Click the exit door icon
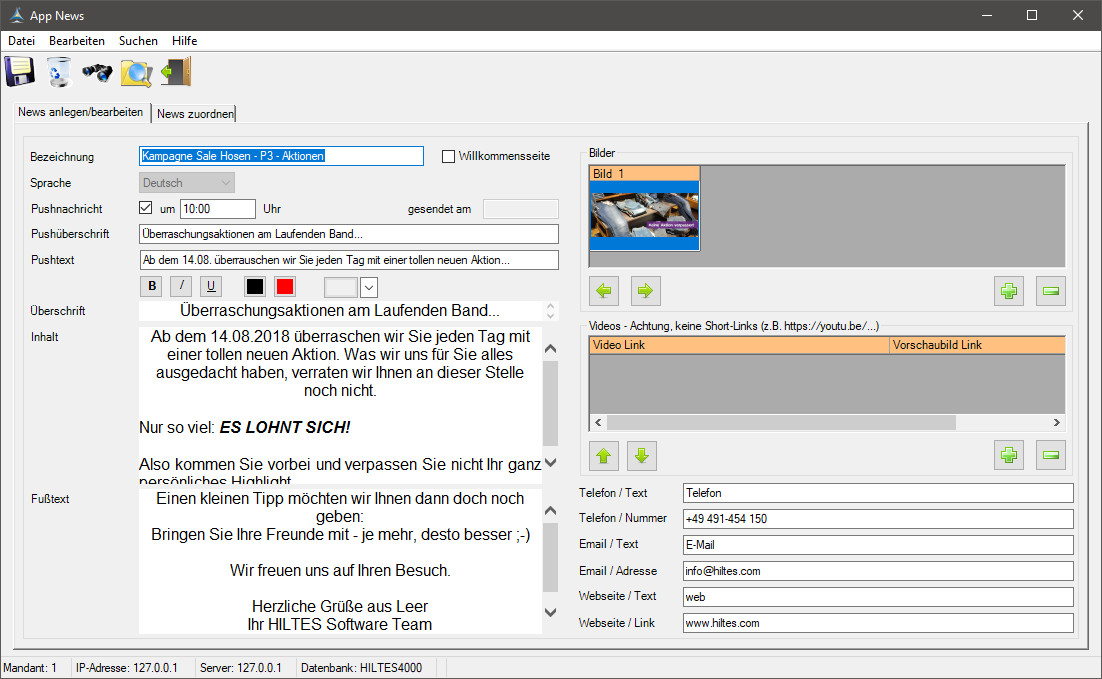This screenshot has width=1102, height=679. click(x=176, y=72)
